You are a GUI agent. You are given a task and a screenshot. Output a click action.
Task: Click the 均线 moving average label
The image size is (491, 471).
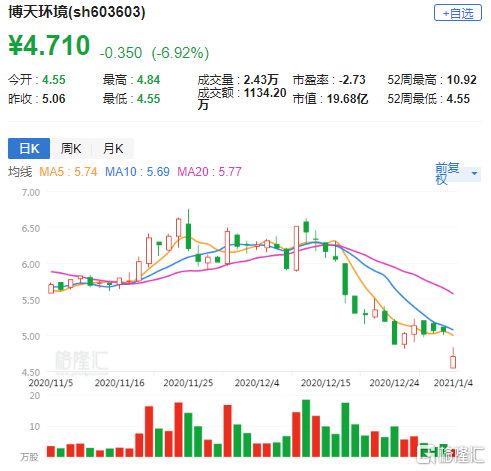pos(20,172)
